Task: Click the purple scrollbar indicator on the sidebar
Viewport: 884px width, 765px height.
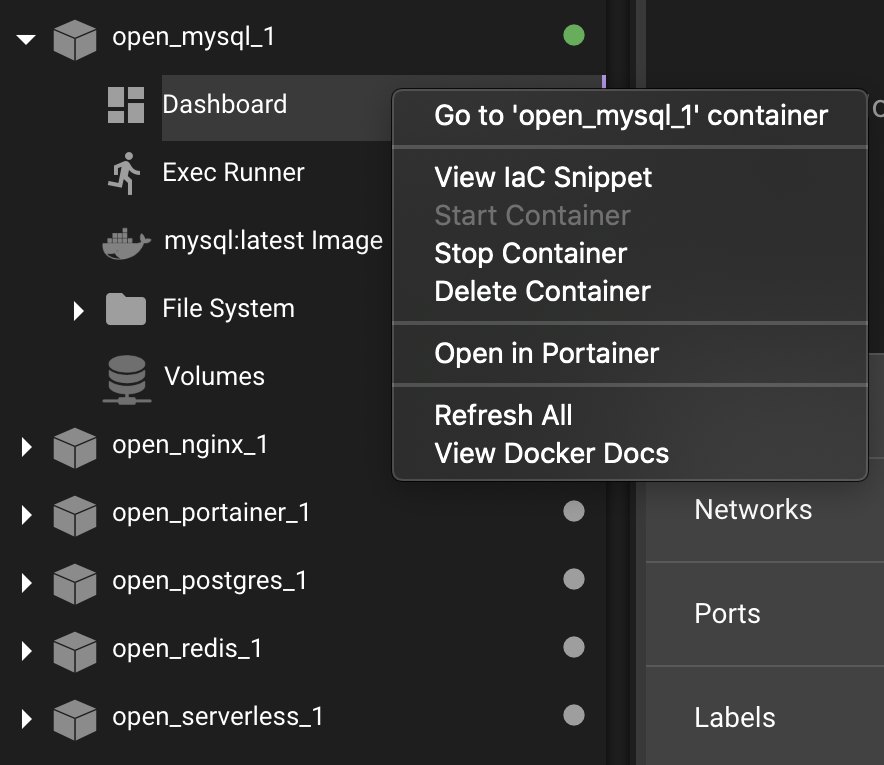Action: [x=604, y=80]
